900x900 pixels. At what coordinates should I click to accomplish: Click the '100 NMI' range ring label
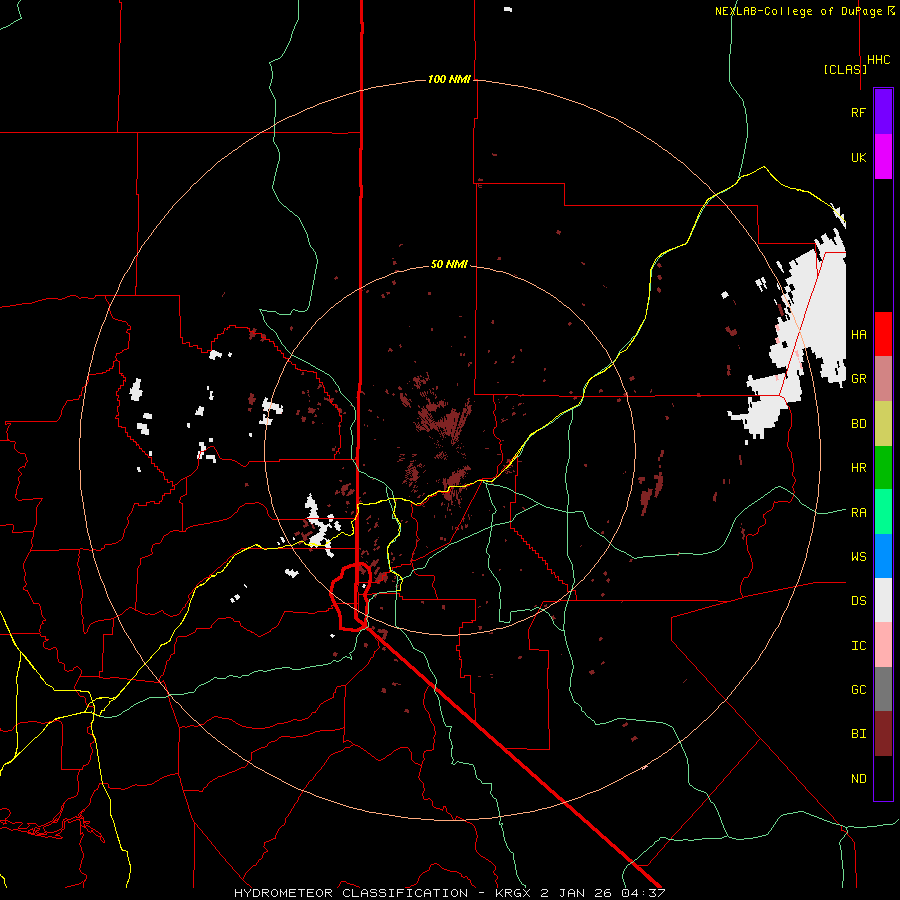pos(449,79)
